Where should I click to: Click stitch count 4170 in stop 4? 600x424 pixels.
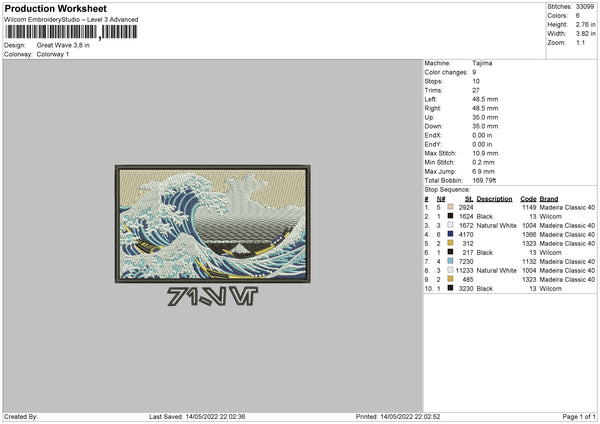point(466,235)
